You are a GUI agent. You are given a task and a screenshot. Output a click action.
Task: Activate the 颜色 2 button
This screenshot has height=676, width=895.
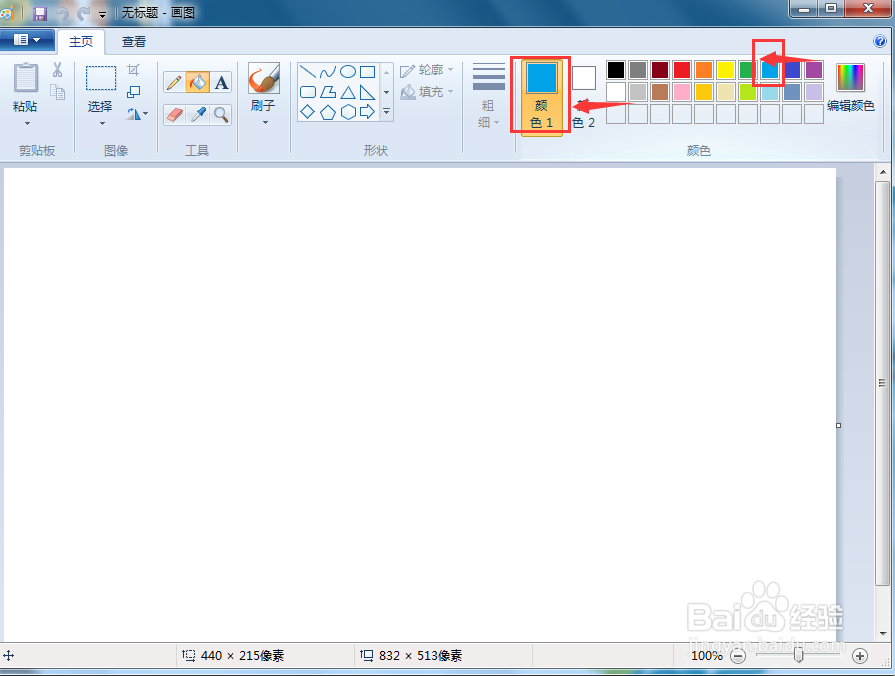click(x=584, y=96)
